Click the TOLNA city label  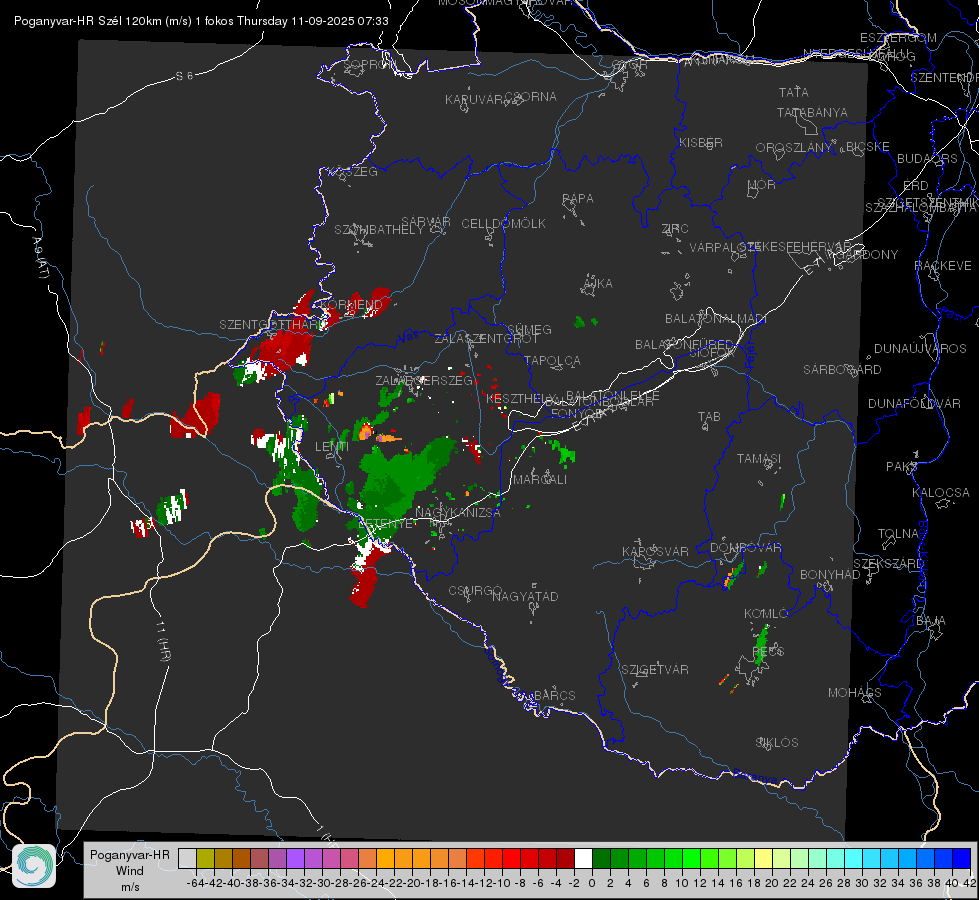click(x=898, y=534)
